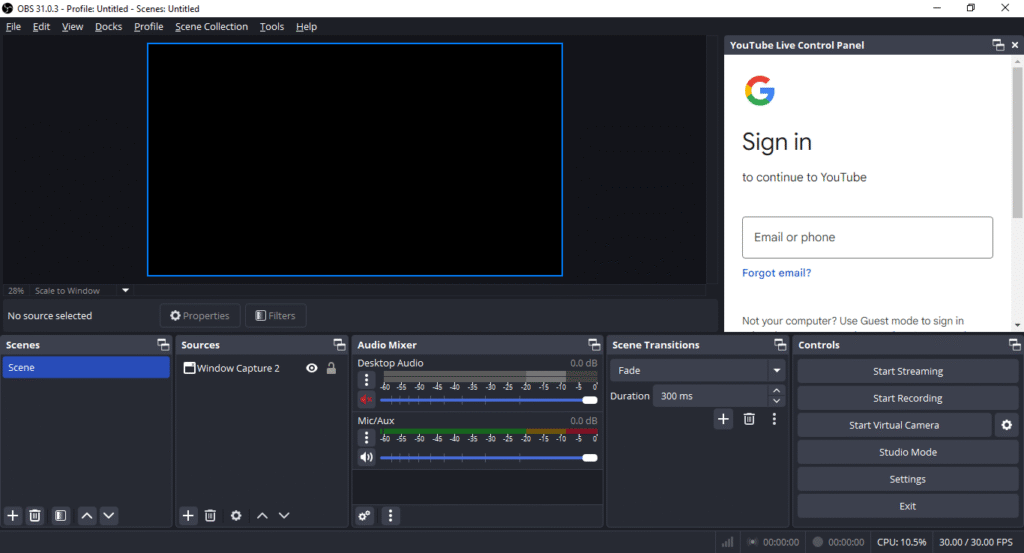Click the Duration 300 ms field
This screenshot has height=553, width=1024.
pyautogui.click(x=711, y=396)
